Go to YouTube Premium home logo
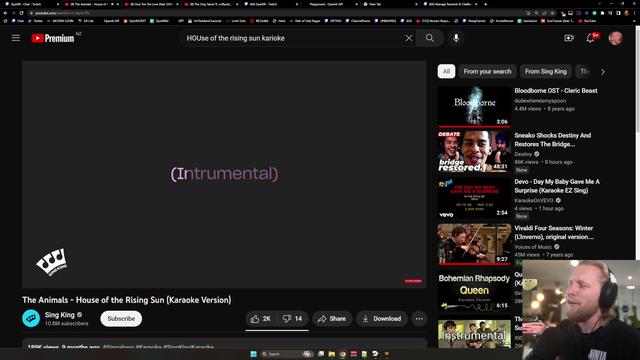The width and height of the screenshot is (640, 360). (53, 38)
